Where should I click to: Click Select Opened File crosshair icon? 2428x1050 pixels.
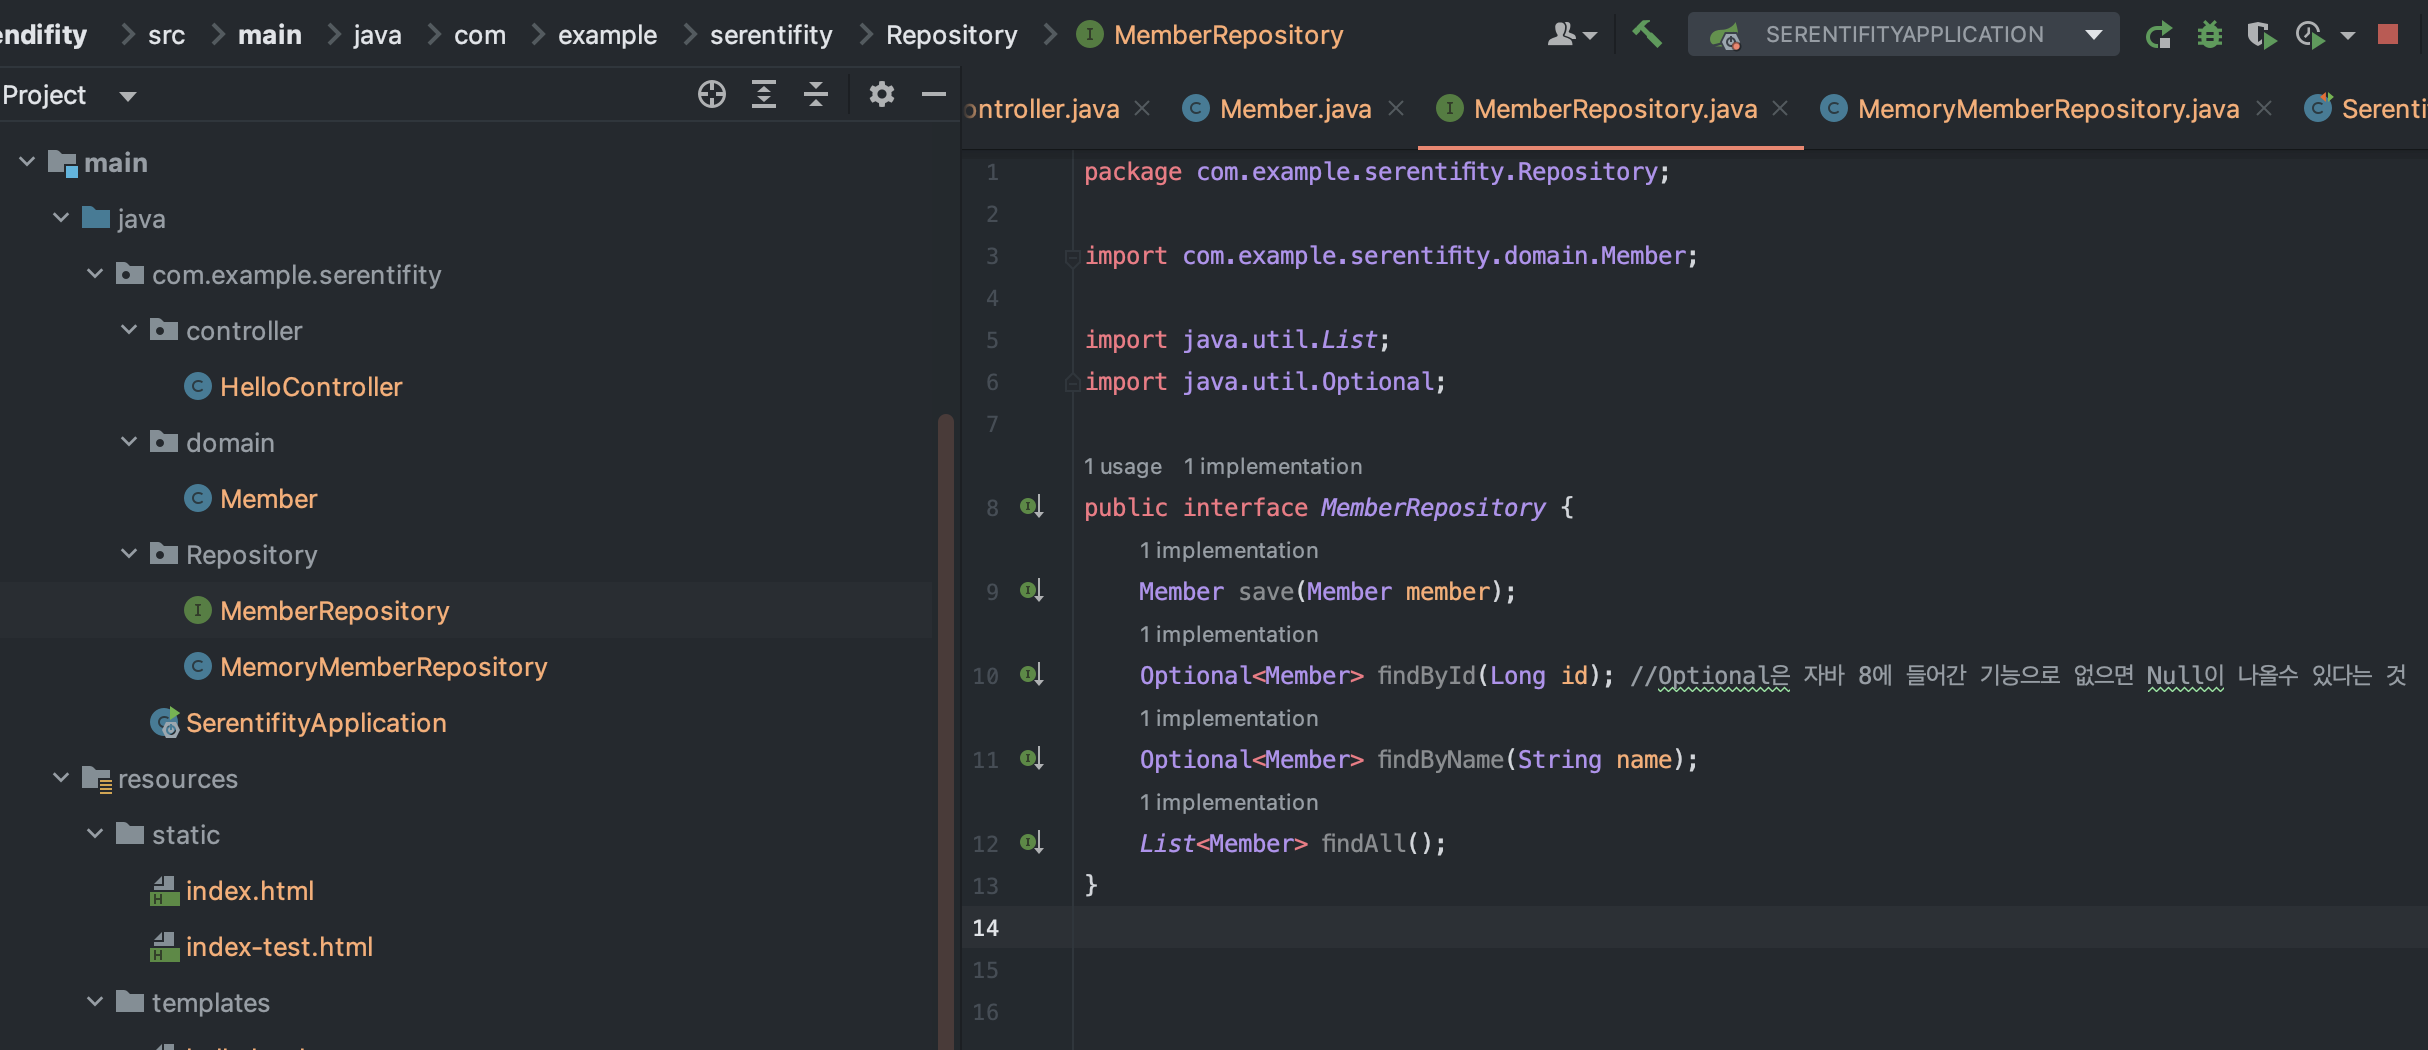coord(711,94)
